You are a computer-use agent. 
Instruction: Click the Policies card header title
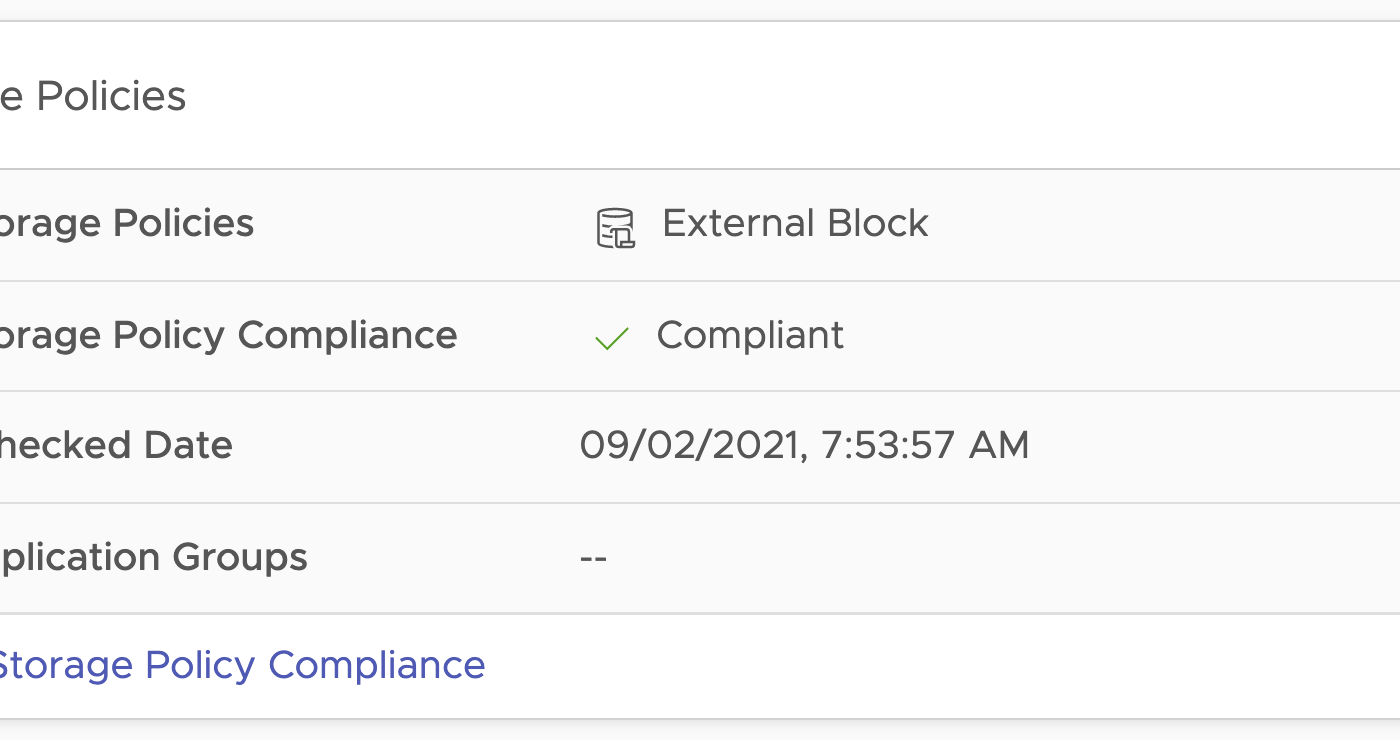point(93,97)
